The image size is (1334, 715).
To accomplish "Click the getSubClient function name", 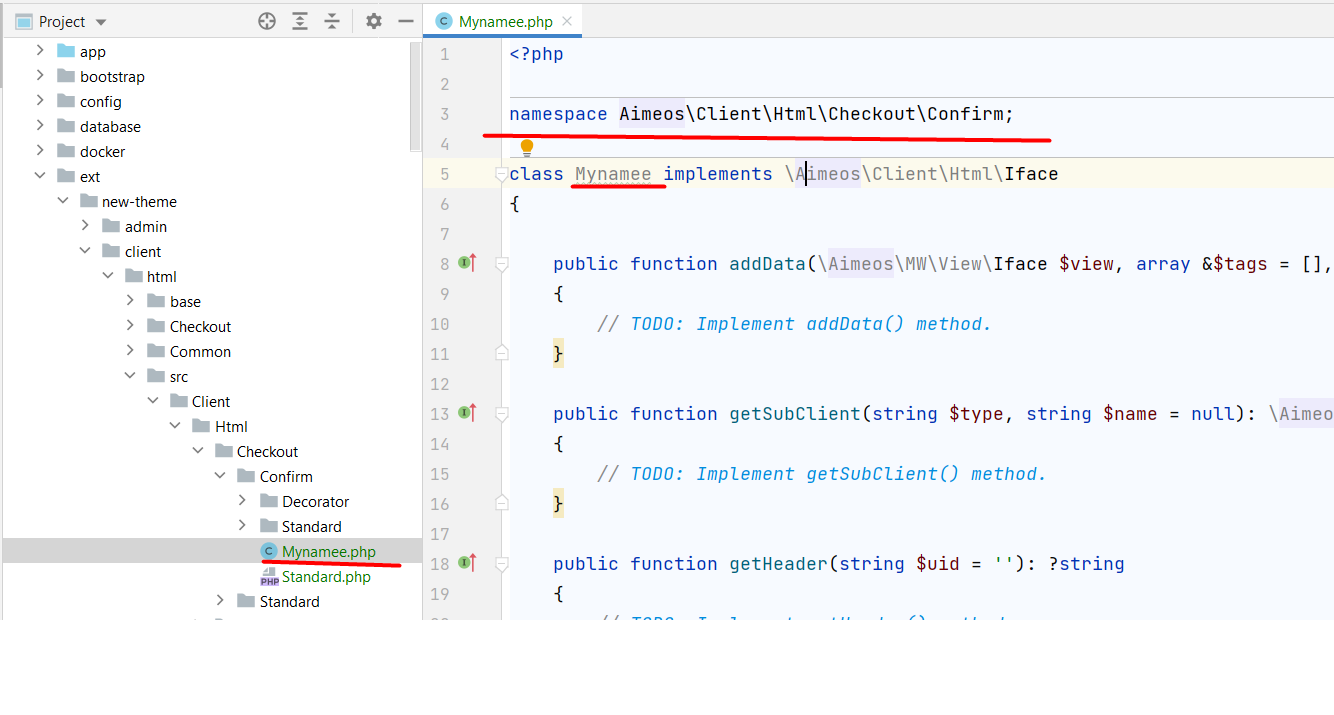I will coord(795,414).
